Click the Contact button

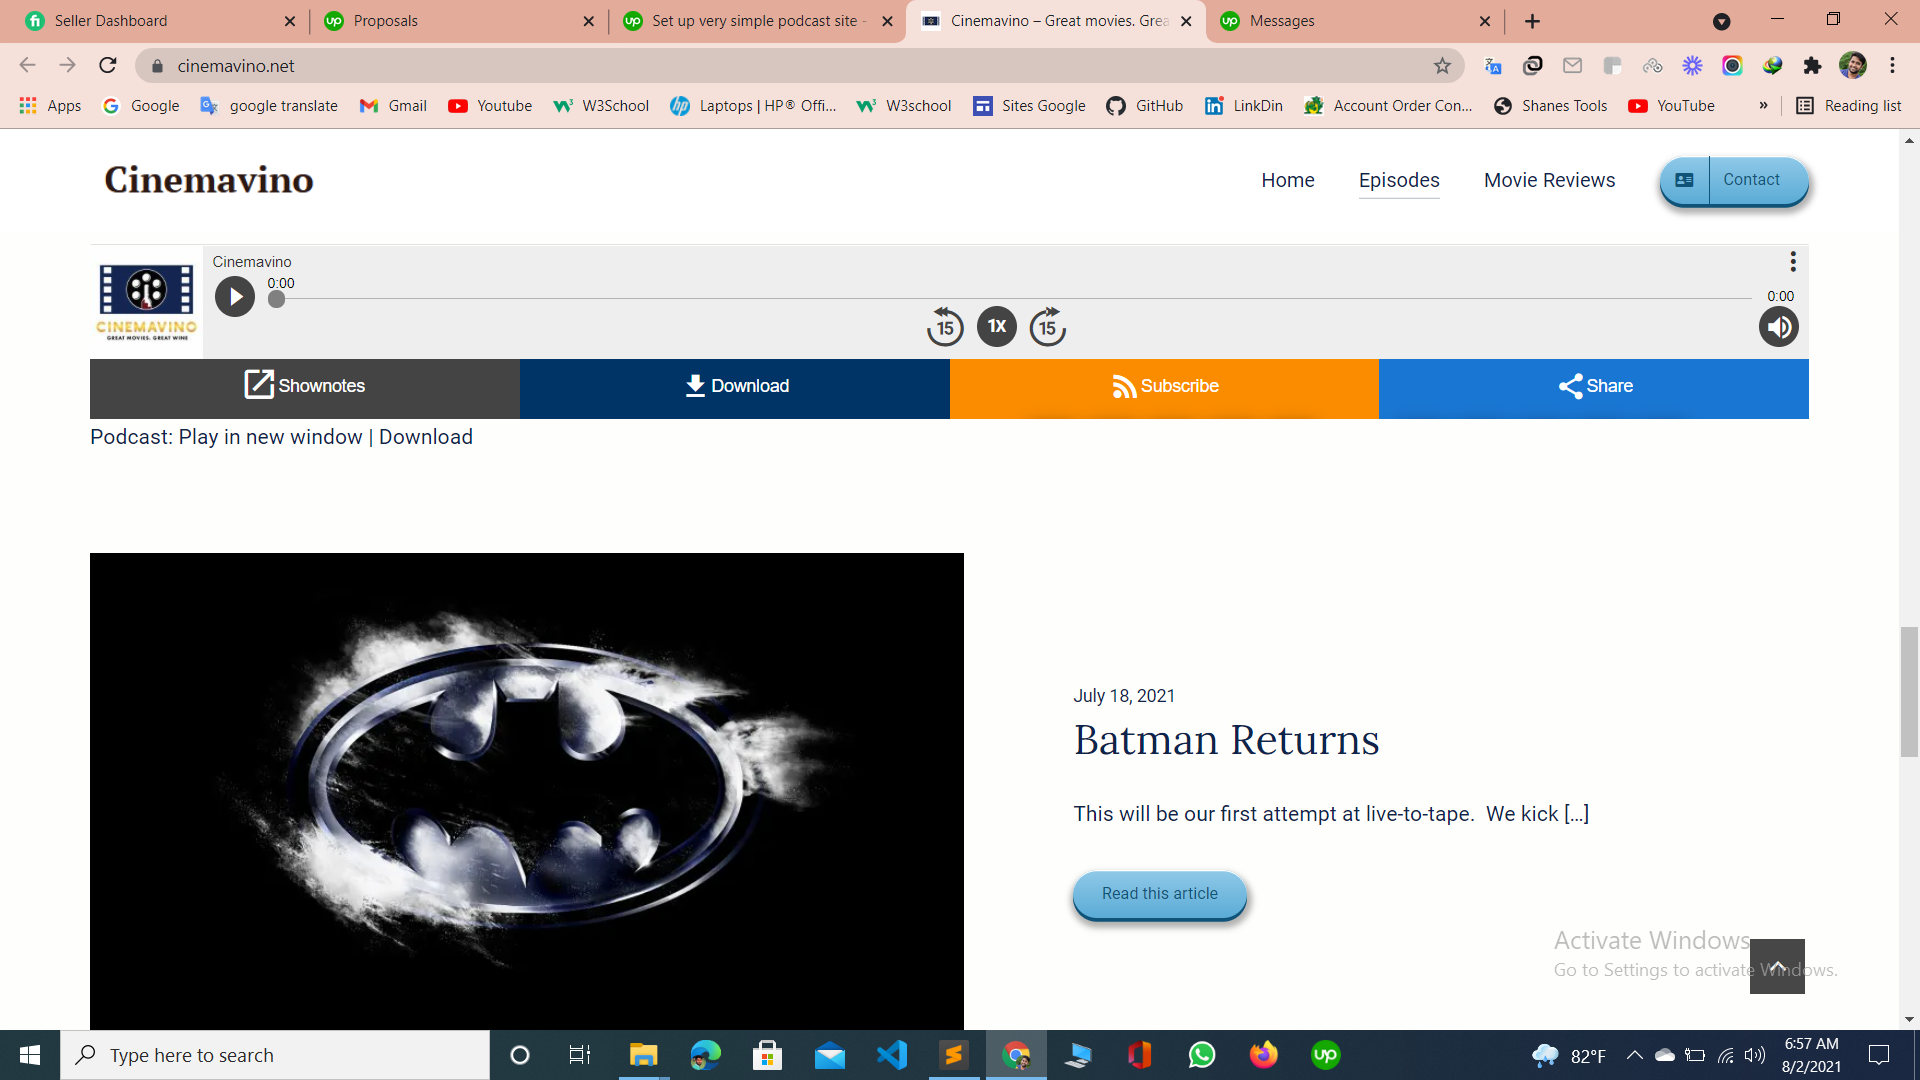(1735, 181)
